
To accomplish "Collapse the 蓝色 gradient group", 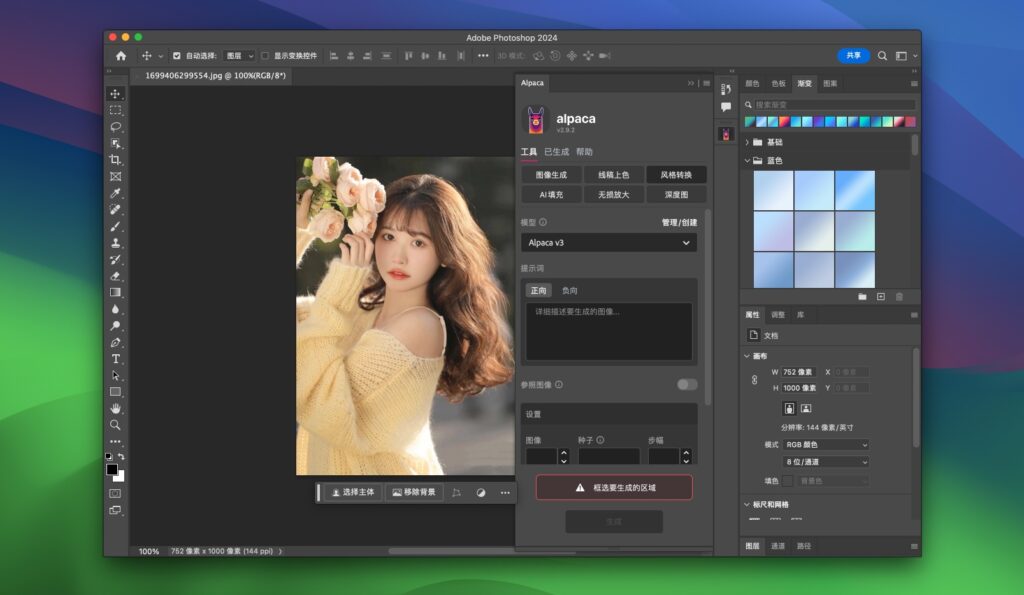I will click(749, 160).
